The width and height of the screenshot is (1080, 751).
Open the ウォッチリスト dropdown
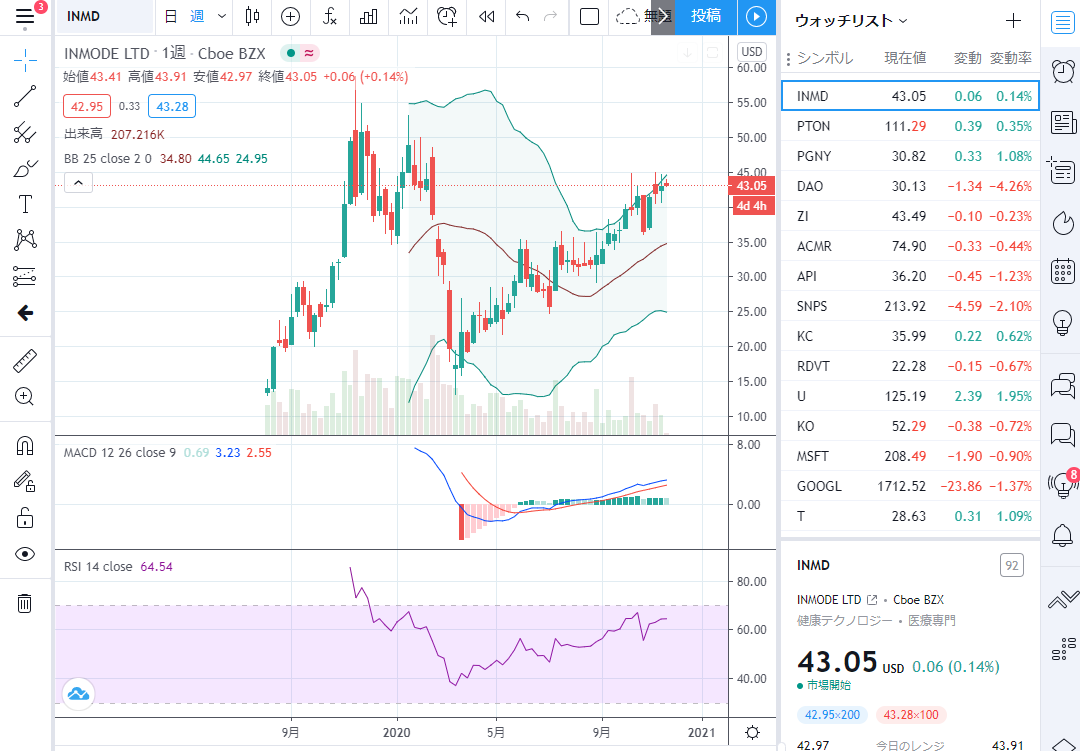(851, 21)
